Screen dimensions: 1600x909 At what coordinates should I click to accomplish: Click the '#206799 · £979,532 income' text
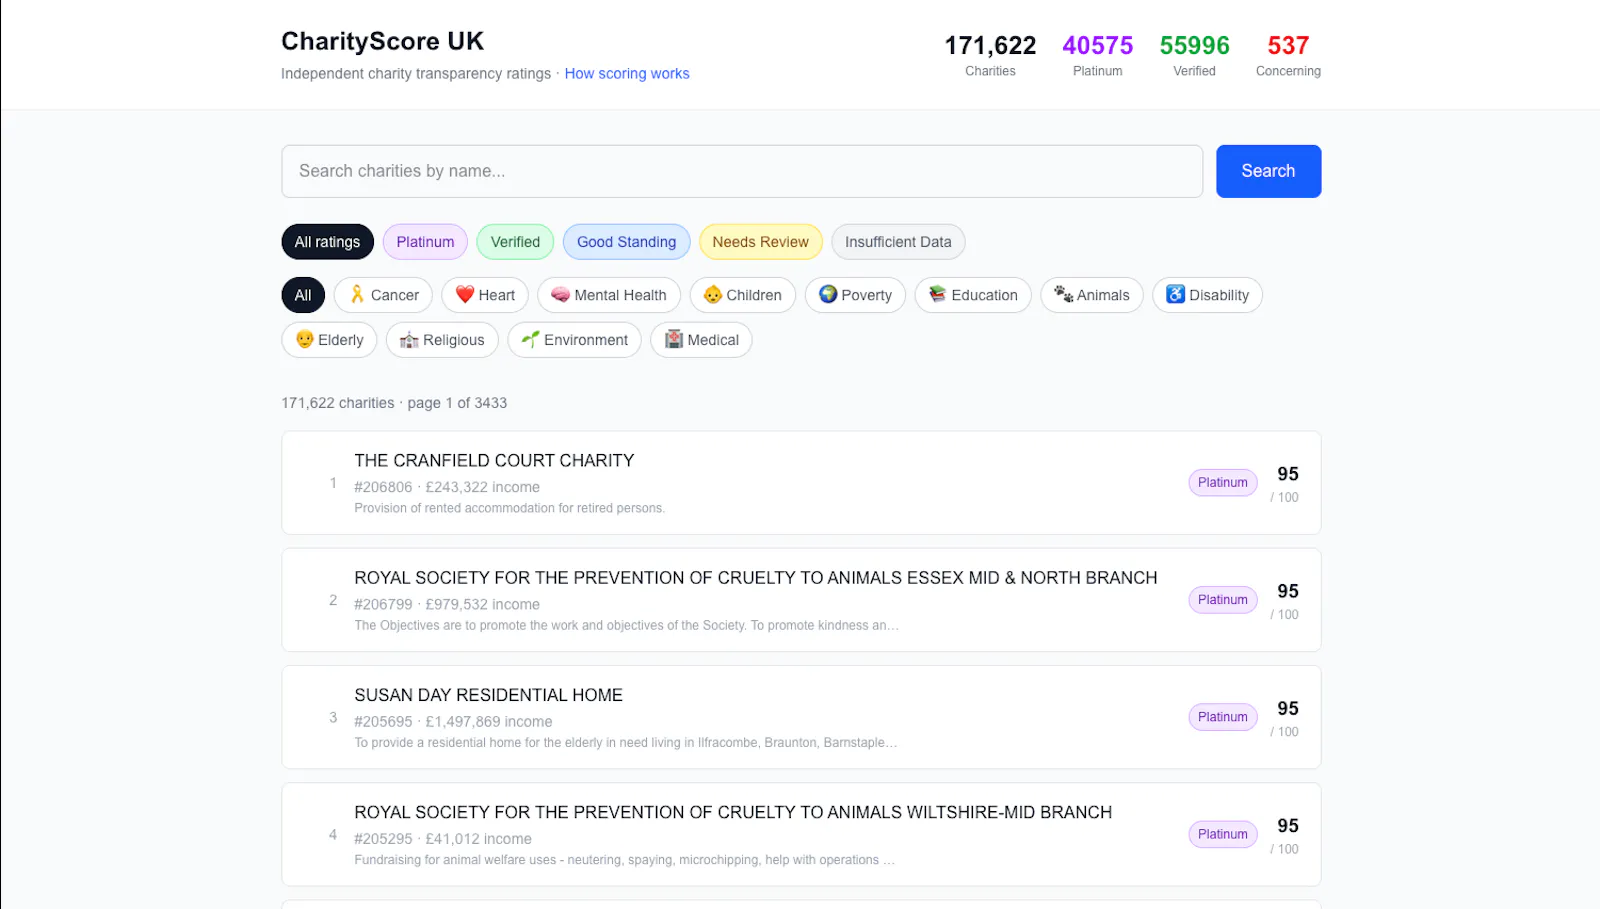click(447, 604)
